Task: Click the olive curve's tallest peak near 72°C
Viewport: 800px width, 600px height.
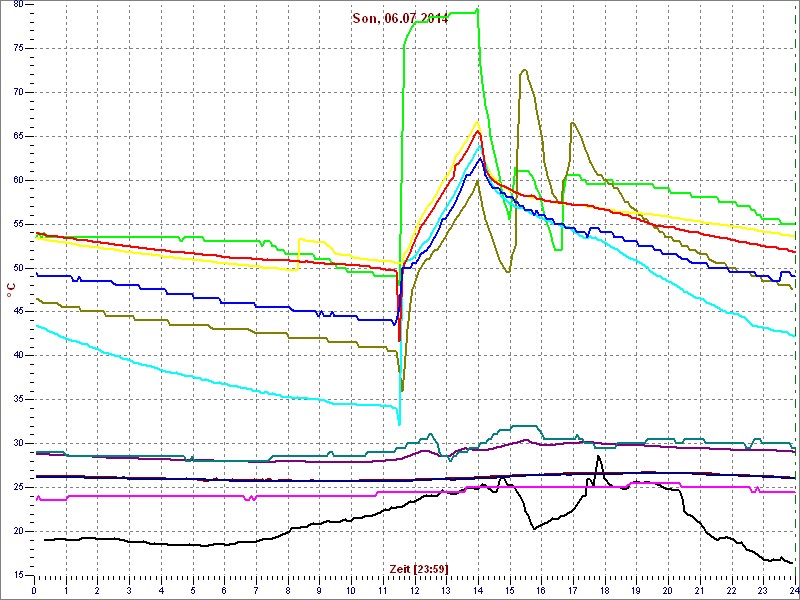Action: pyautogui.click(x=524, y=70)
